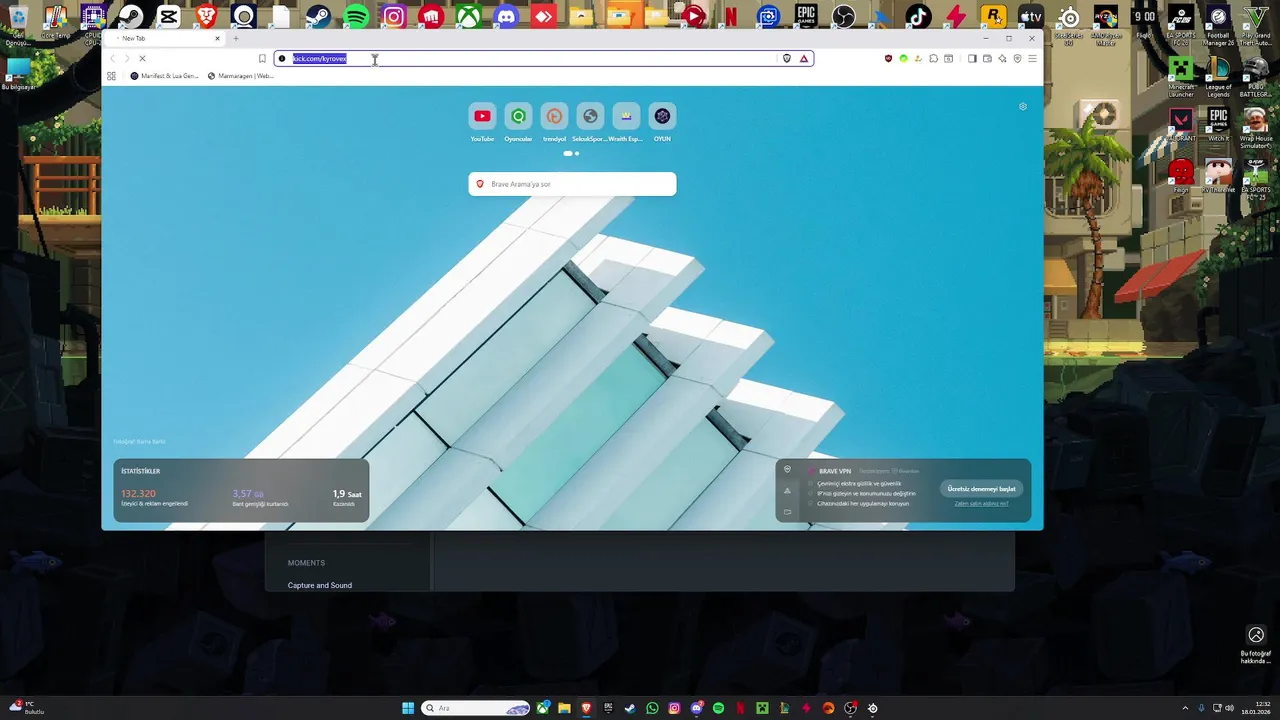Go to the second shortcut page dot

[x=577, y=154]
